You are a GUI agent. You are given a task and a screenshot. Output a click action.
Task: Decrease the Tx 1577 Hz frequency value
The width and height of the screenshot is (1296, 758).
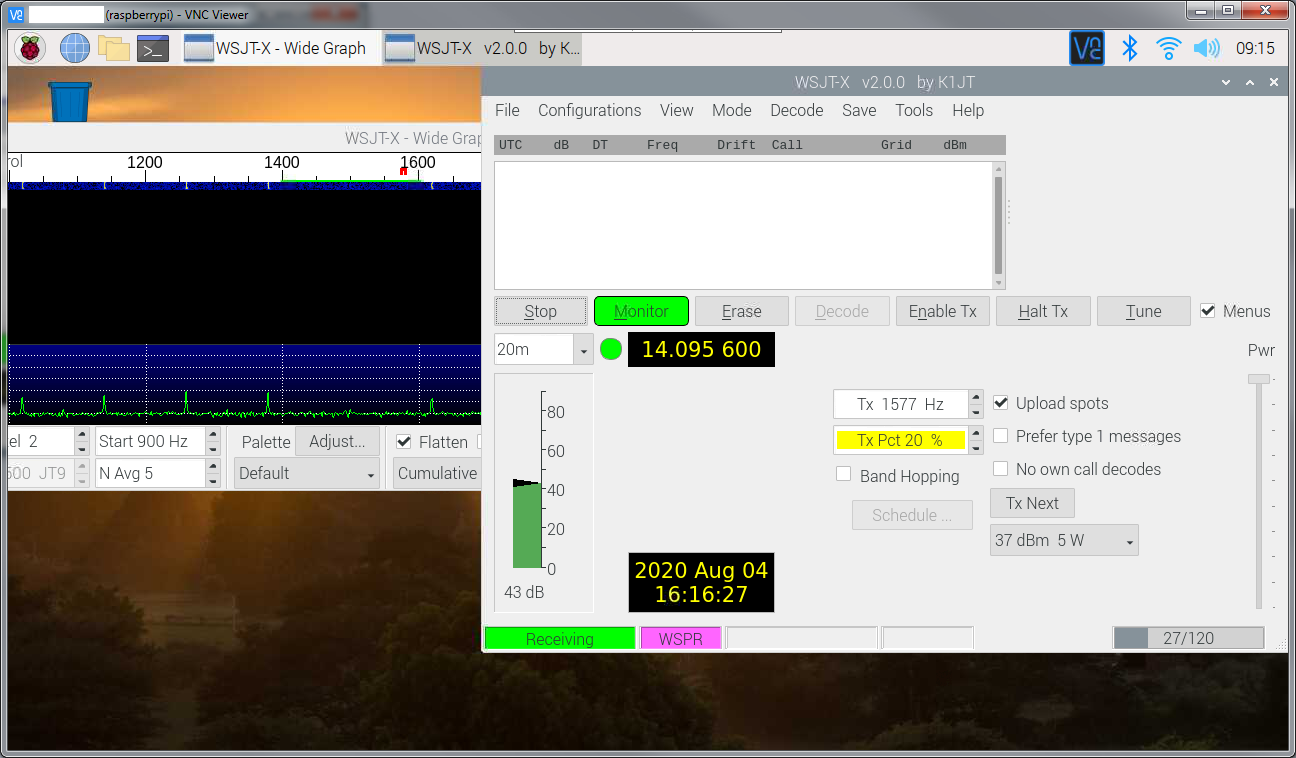tap(976, 411)
